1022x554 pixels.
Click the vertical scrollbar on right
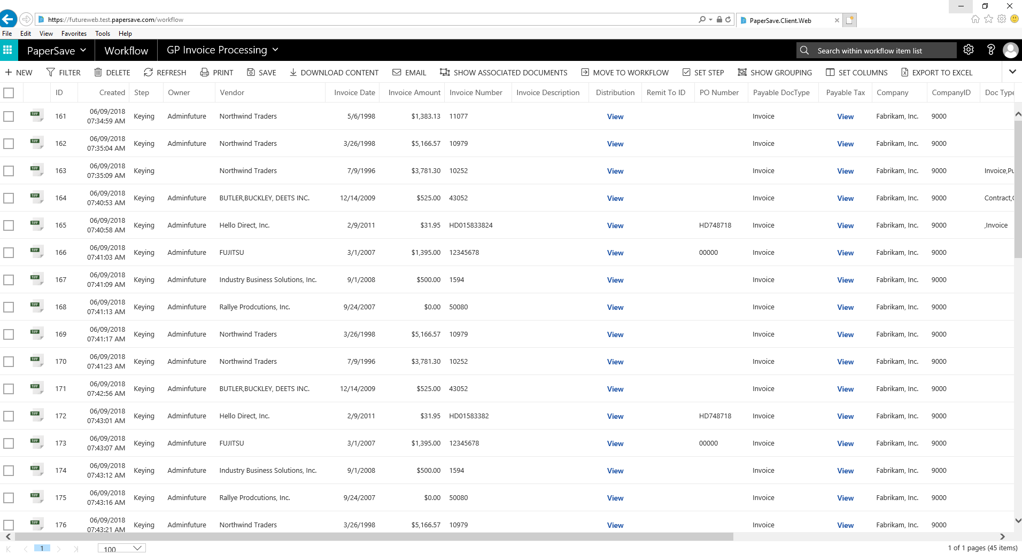click(1017, 189)
